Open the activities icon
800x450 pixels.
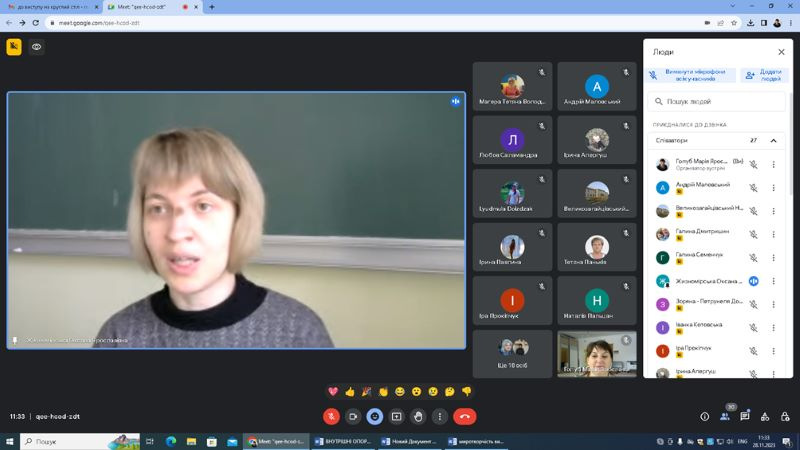pos(765,416)
